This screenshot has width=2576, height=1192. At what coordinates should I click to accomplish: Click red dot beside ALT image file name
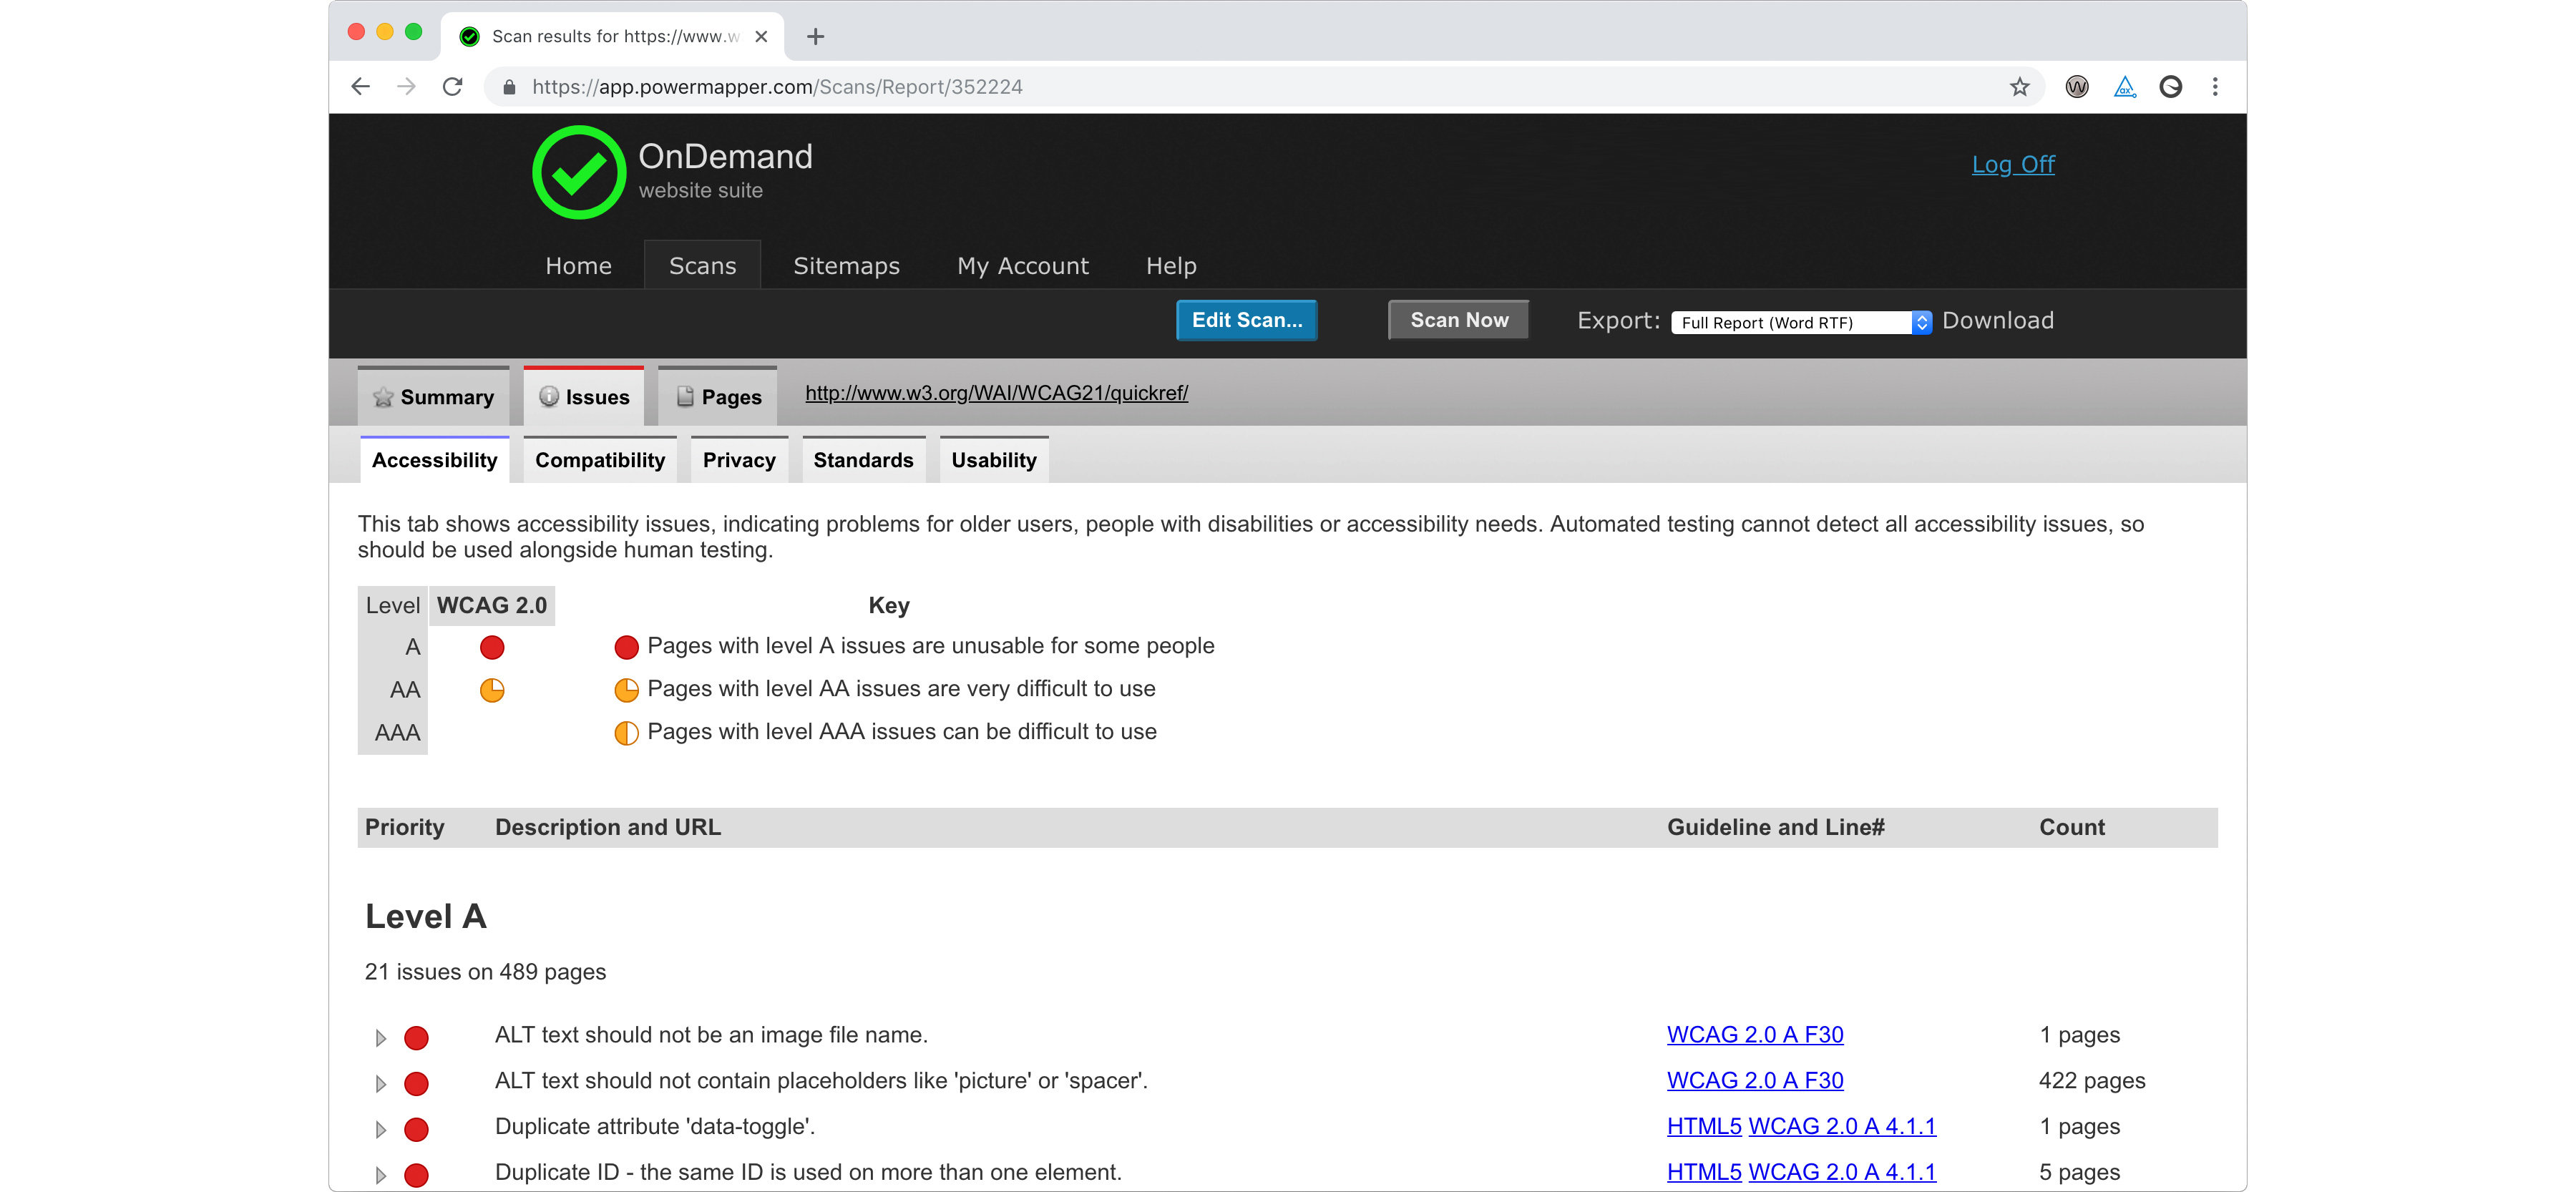point(416,1037)
